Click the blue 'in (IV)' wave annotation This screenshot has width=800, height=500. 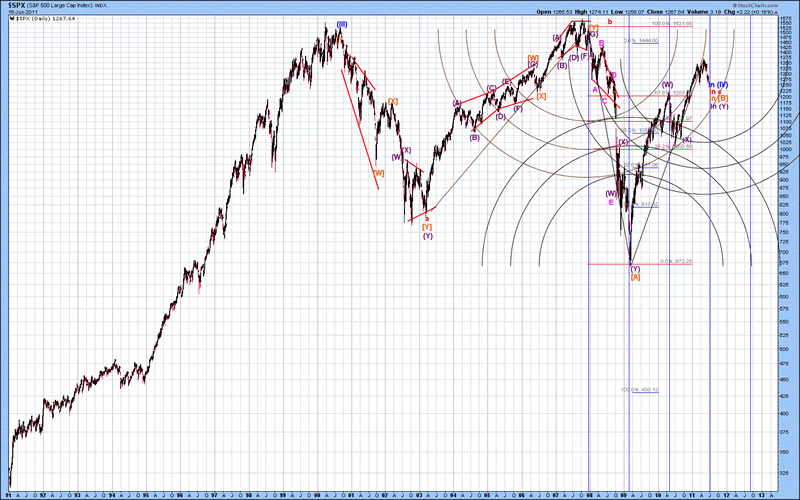click(x=719, y=84)
